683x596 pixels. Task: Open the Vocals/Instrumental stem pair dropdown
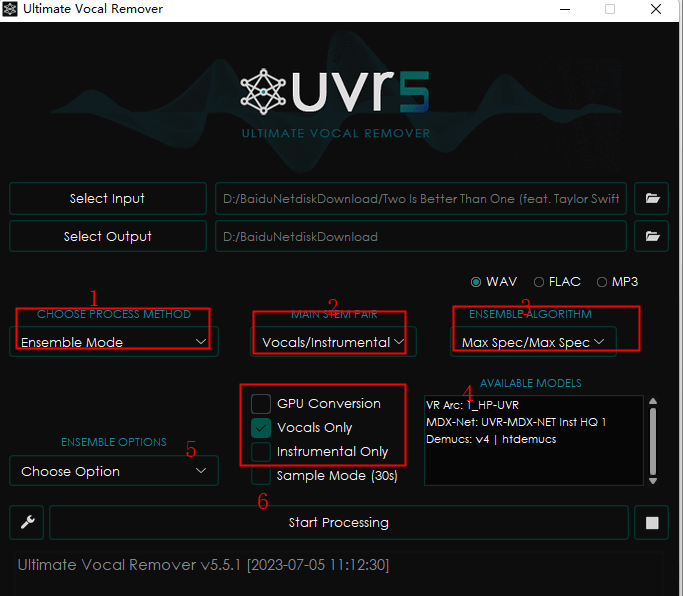(x=333, y=342)
